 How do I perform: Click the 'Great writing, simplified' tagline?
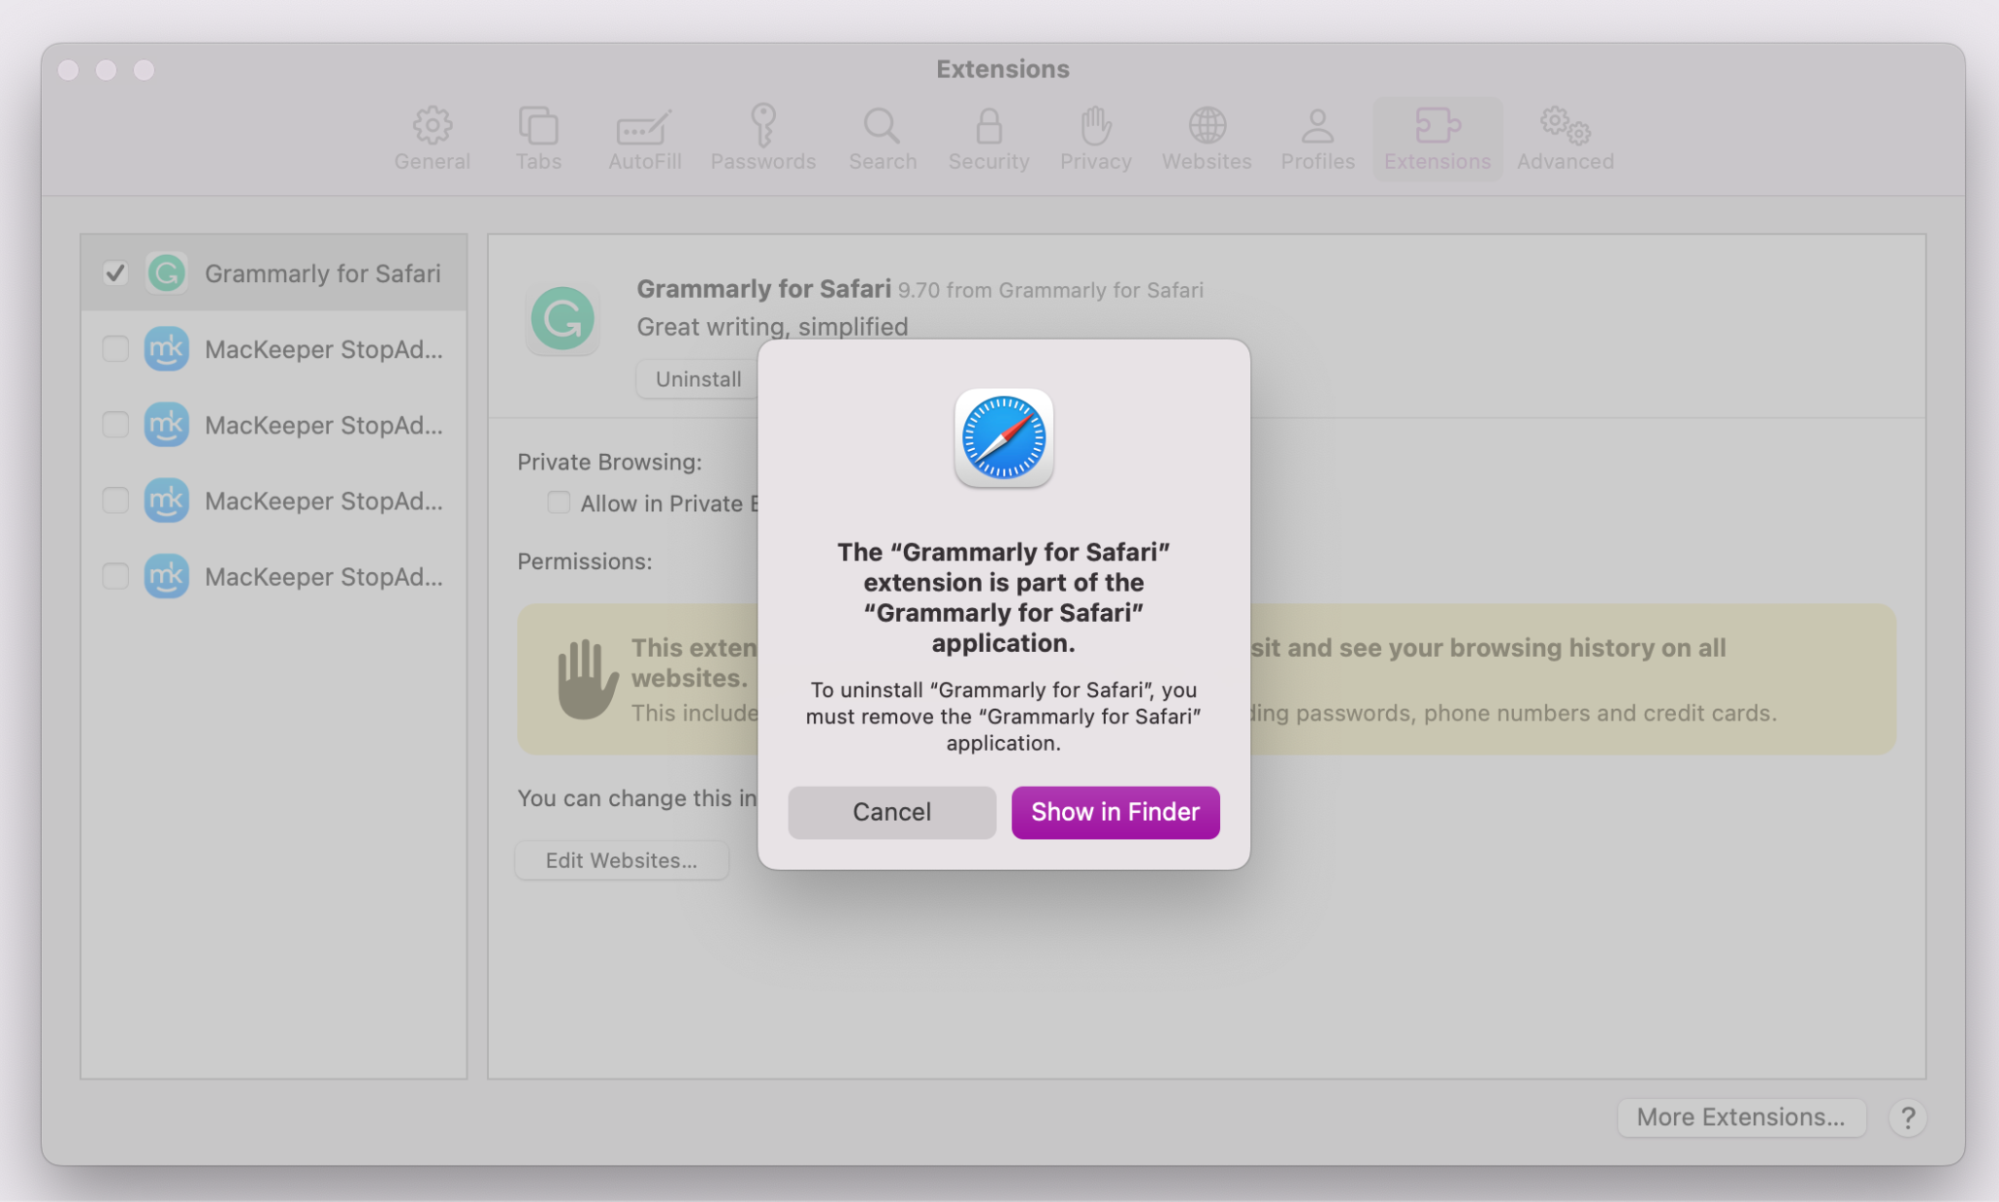(x=772, y=326)
